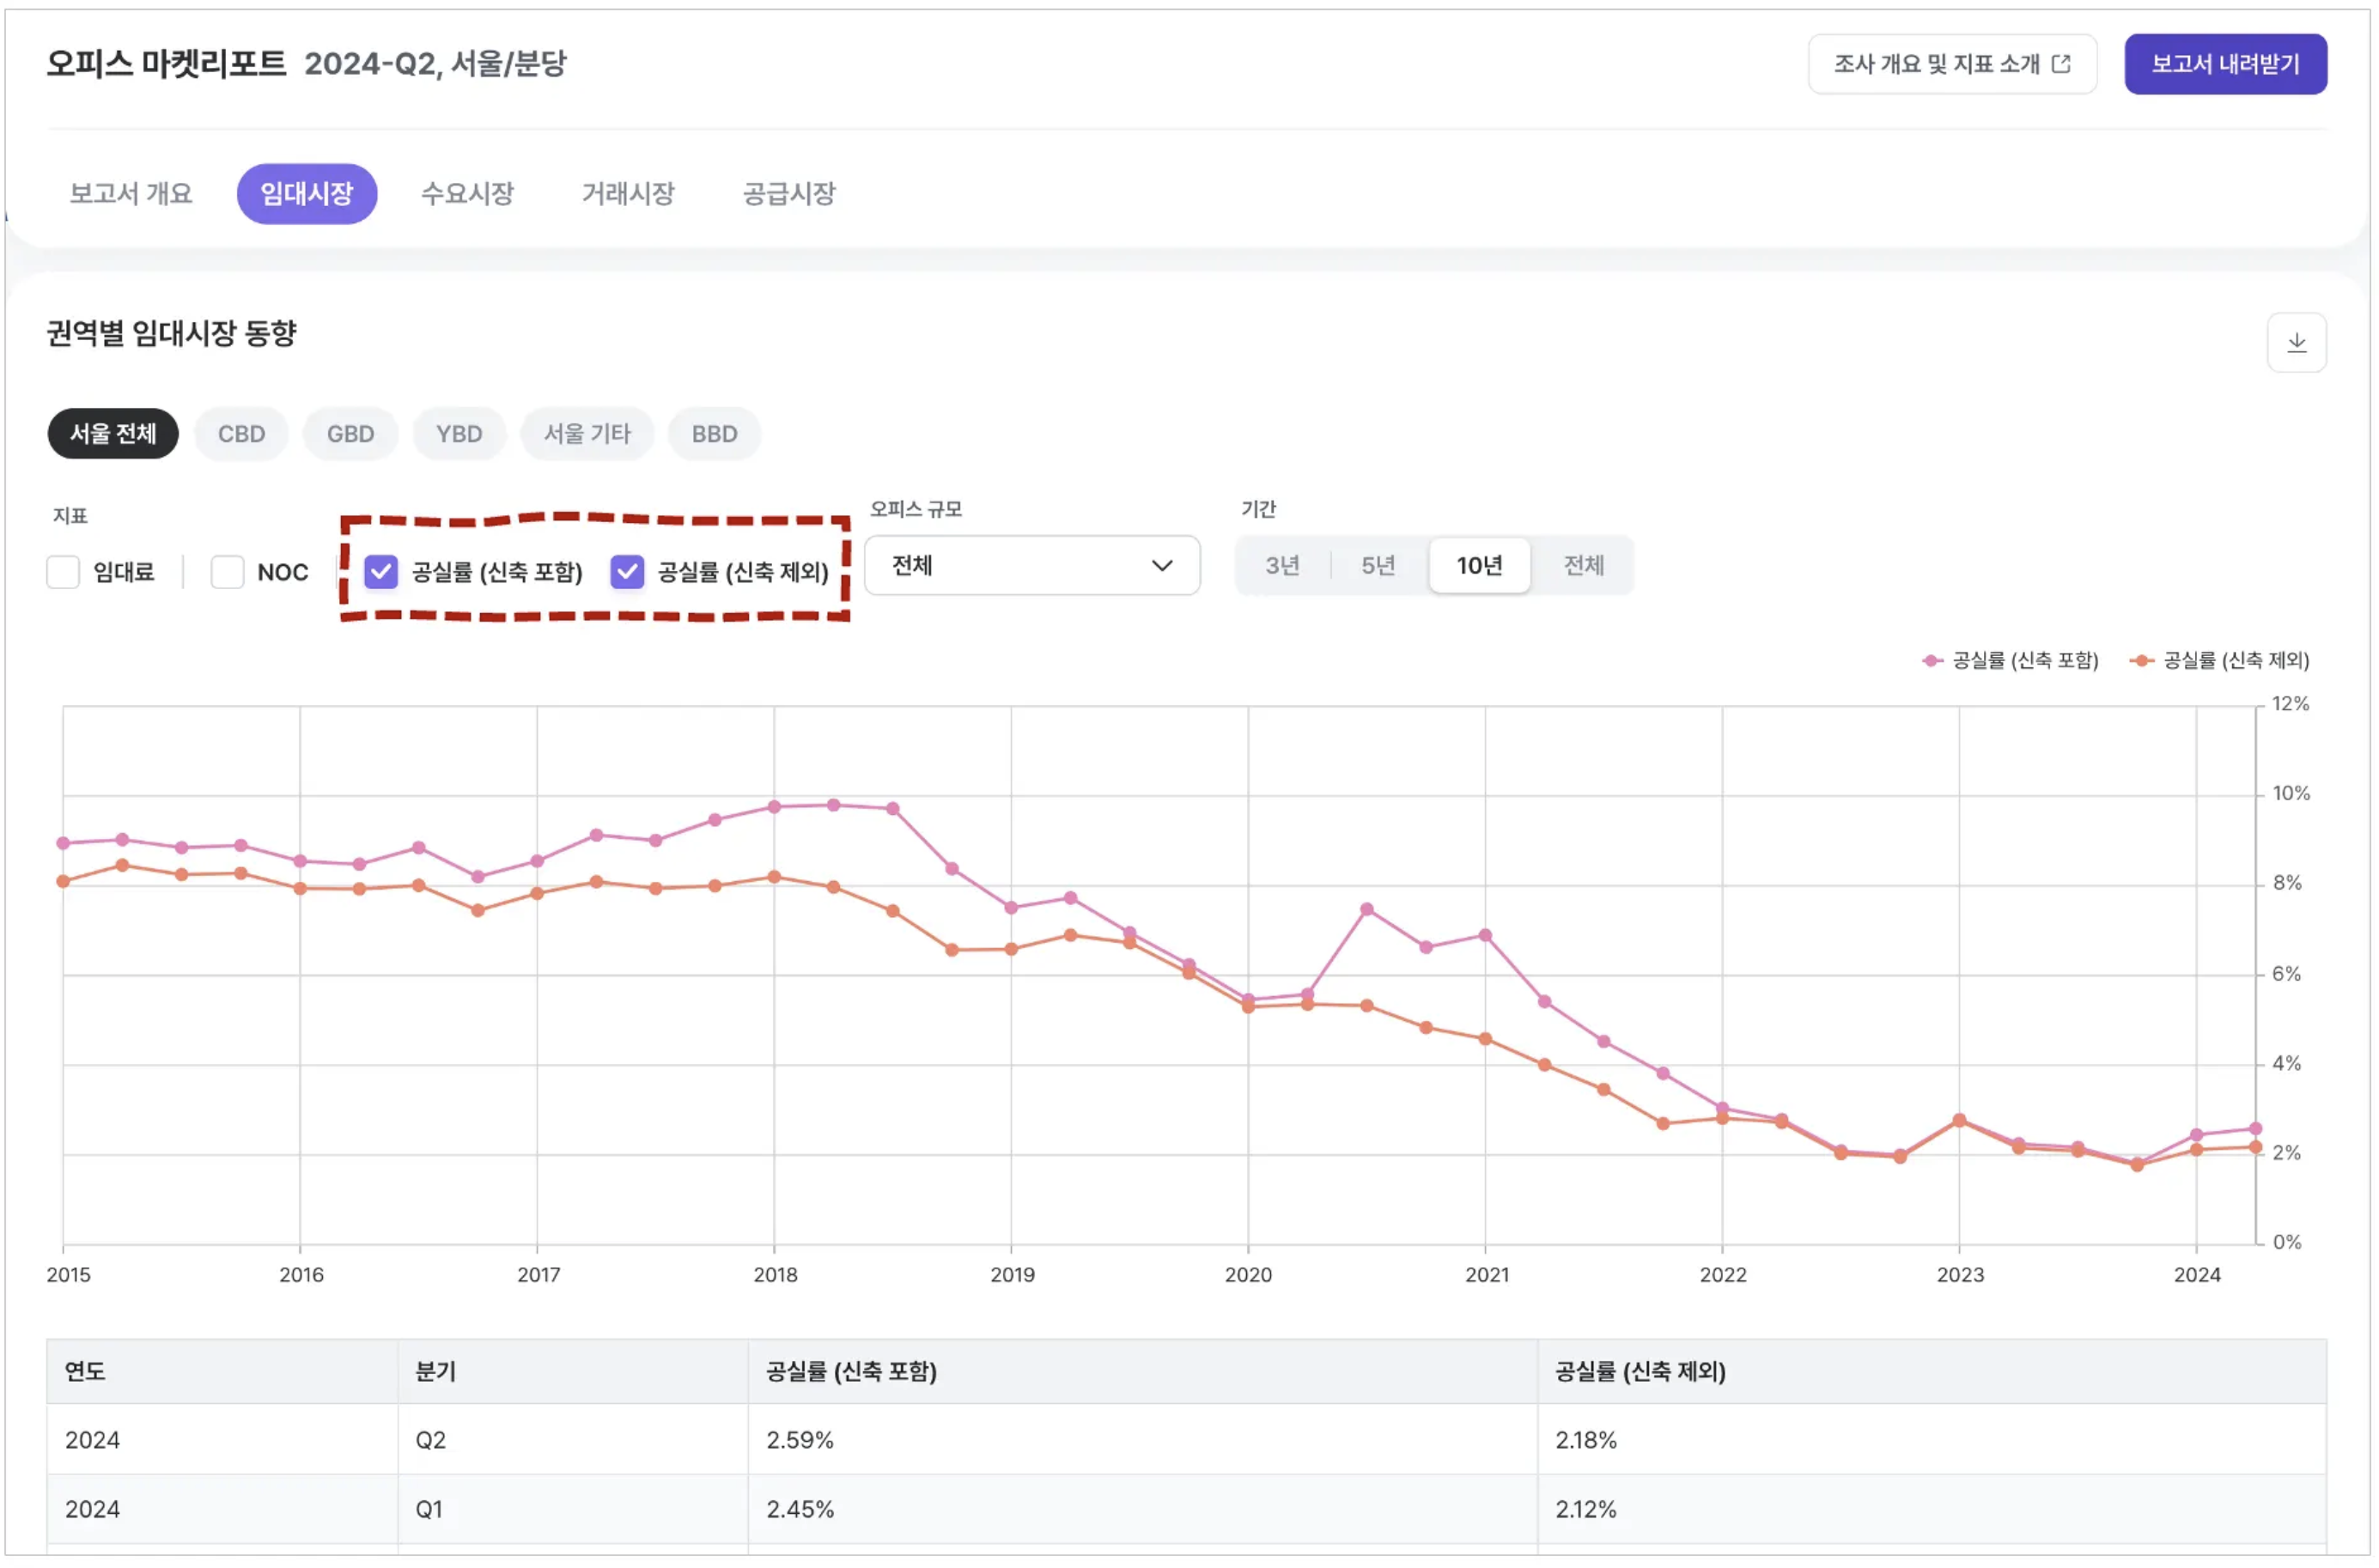The image size is (2379, 1568).
Task: Uncheck 공실률 (신축 포함) checkbox
Action: click(381, 572)
